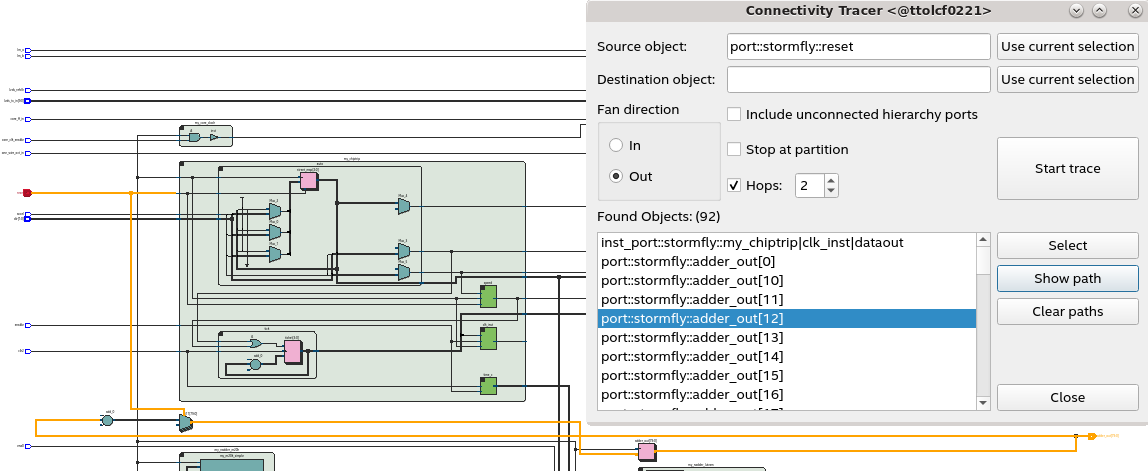Image resolution: width=1148 pixels, height=475 pixels.
Task: Click the red reset input port symbol
Action: tap(27, 192)
